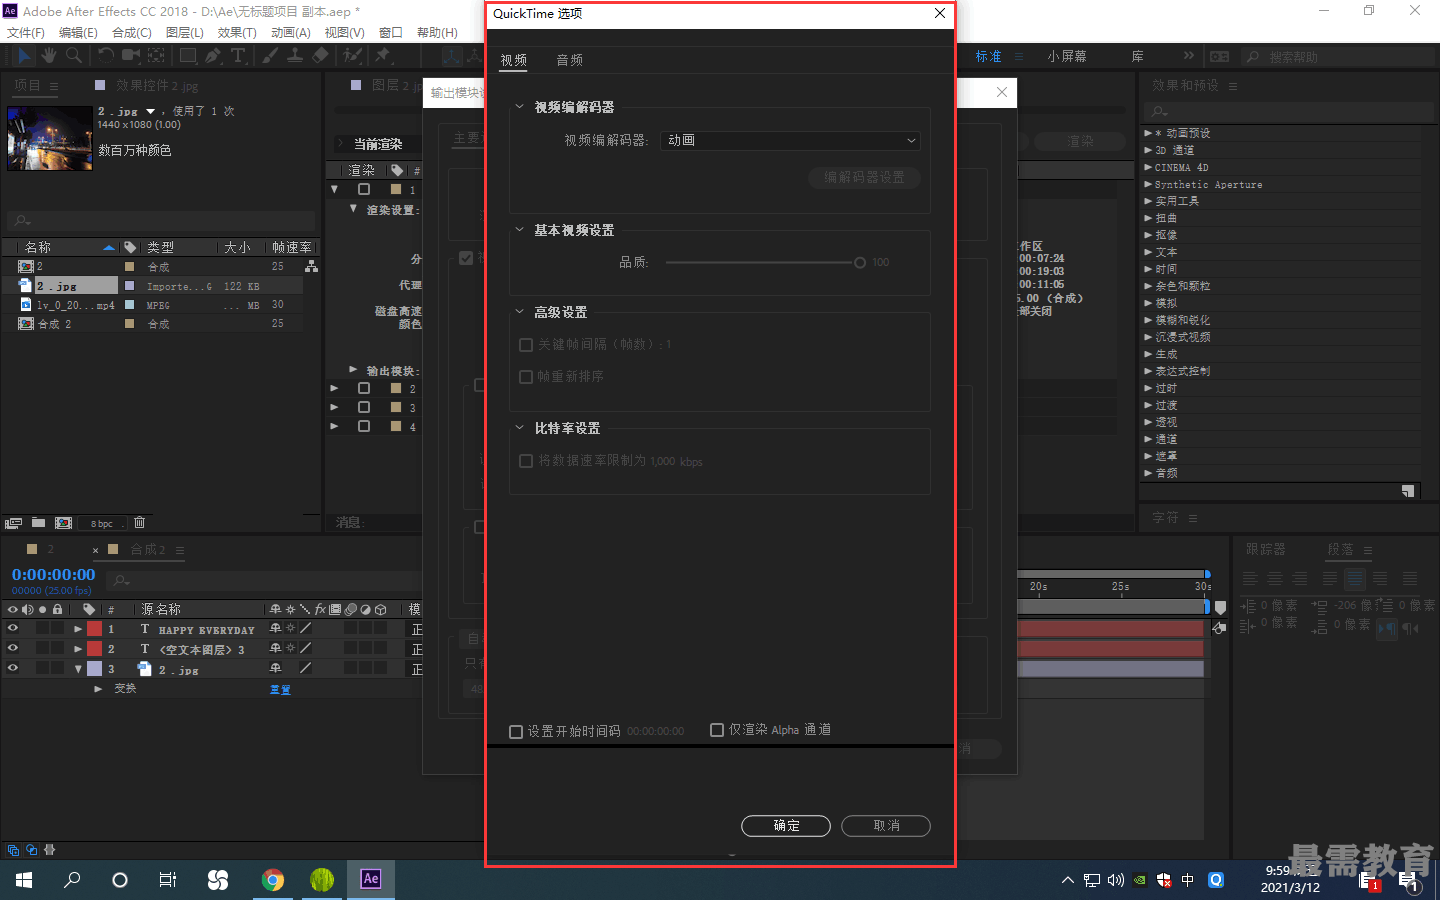
Task: Collapse the 比特率设置 section
Action: point(519,428)
